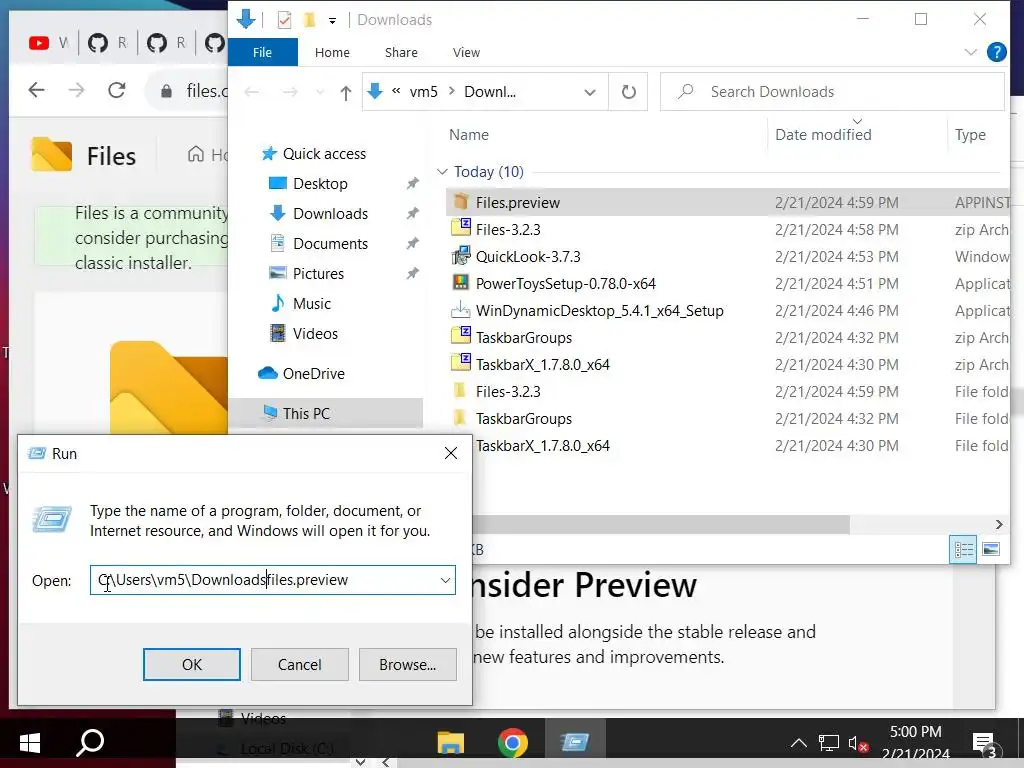Go up one folder level in Explorer
Viewport: 1024px width, 768px height.
click(345, 92)
